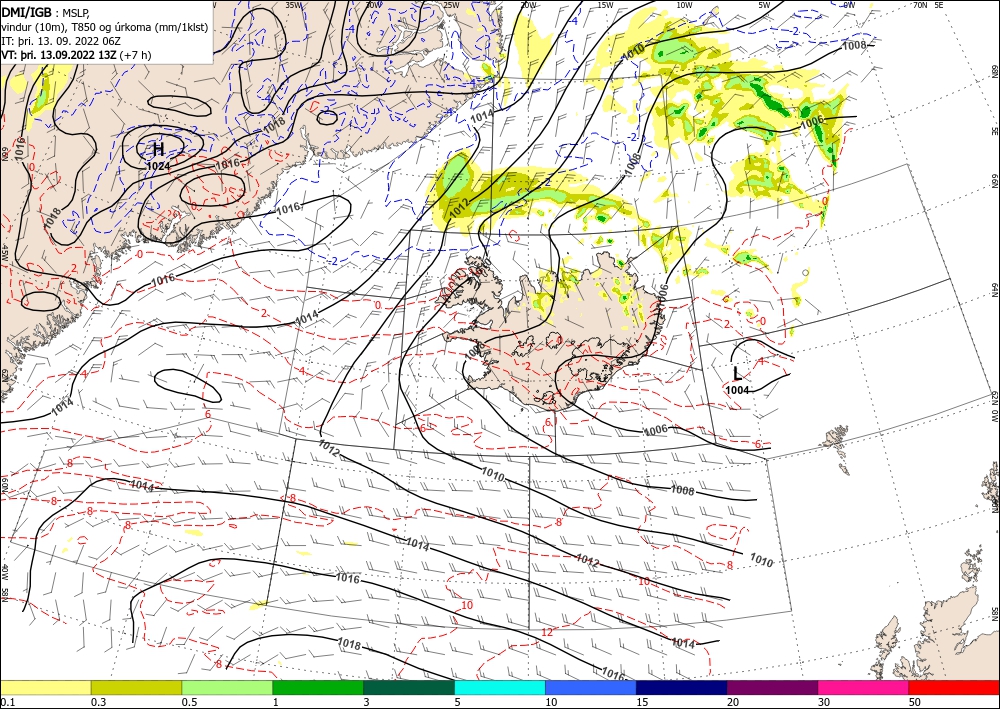Image resolution: width=1000 pixels, height=709 pixels.
Task: Click the dark green 3 mm legend swatch
Action: [x=409, y=687]
